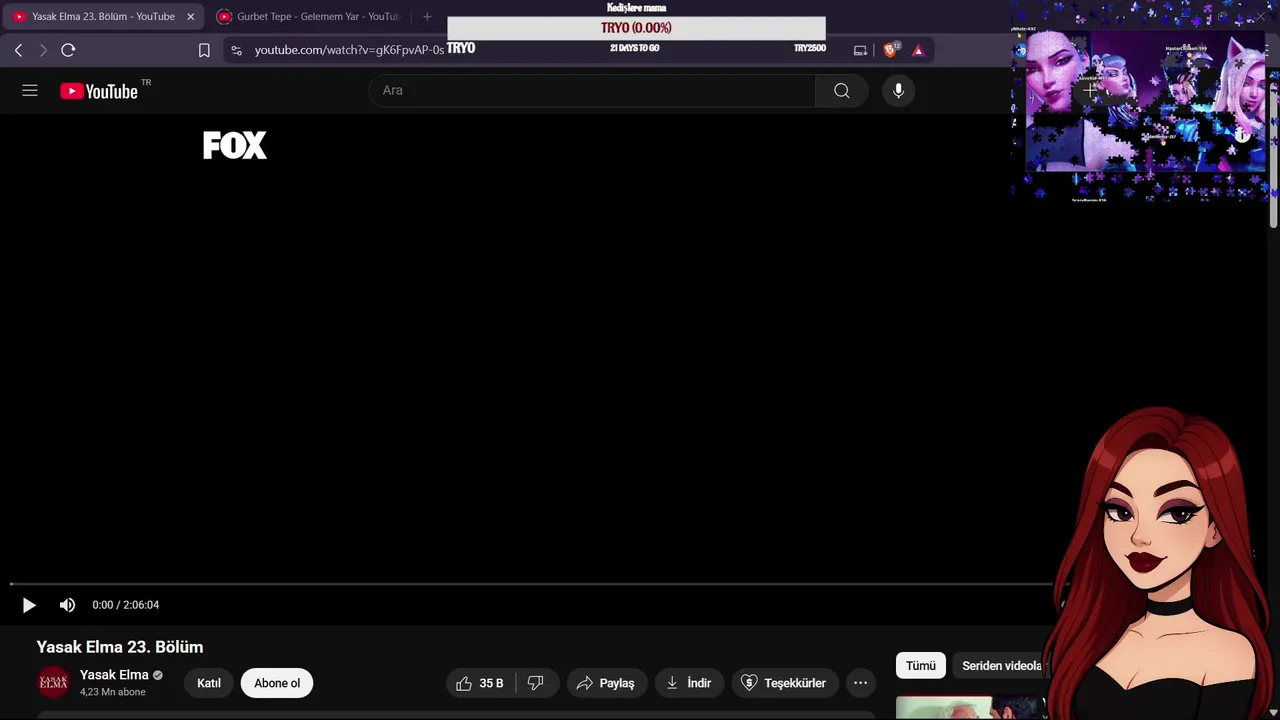Play the Yasak Elma video
The image size is (1280, 720).
pos(29,605)
